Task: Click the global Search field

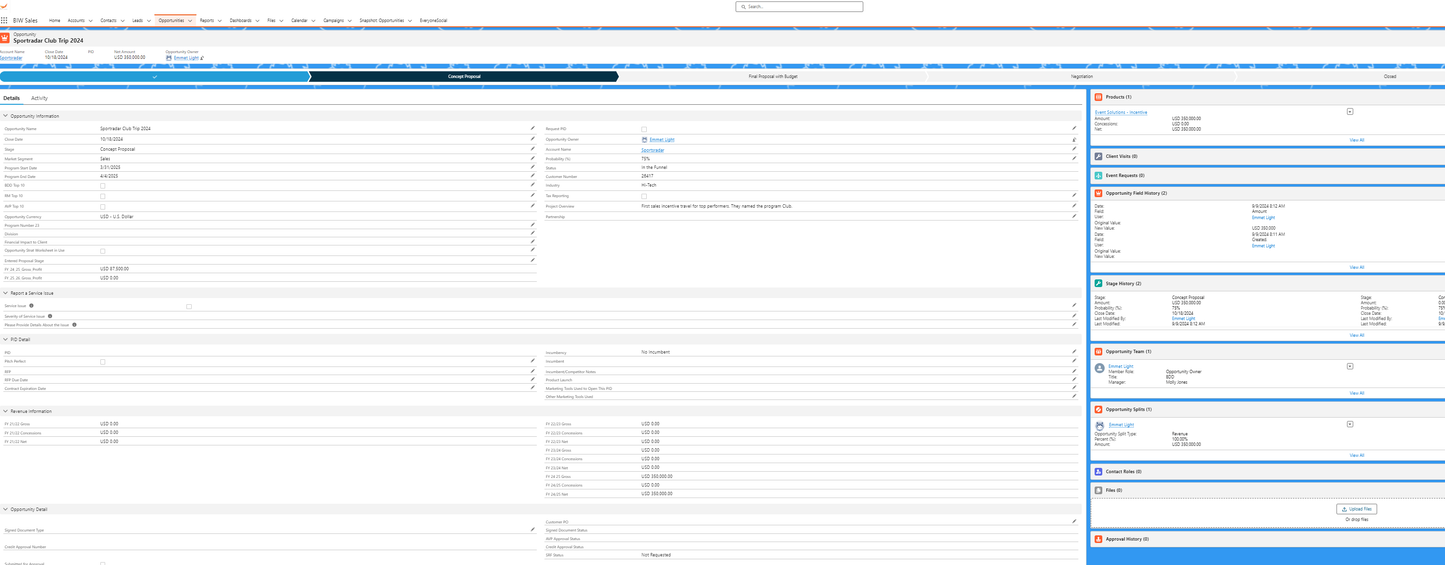Action: coord(800,6)
